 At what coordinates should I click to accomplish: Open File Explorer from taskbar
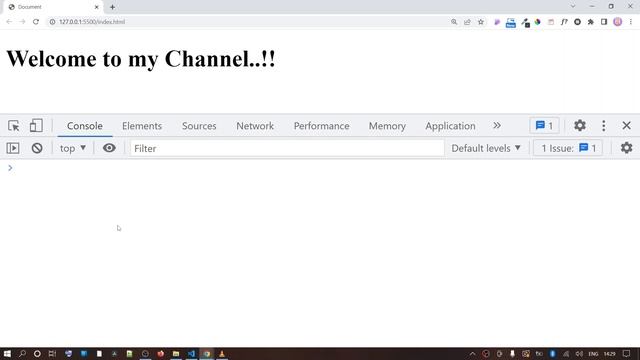[176, 354]
